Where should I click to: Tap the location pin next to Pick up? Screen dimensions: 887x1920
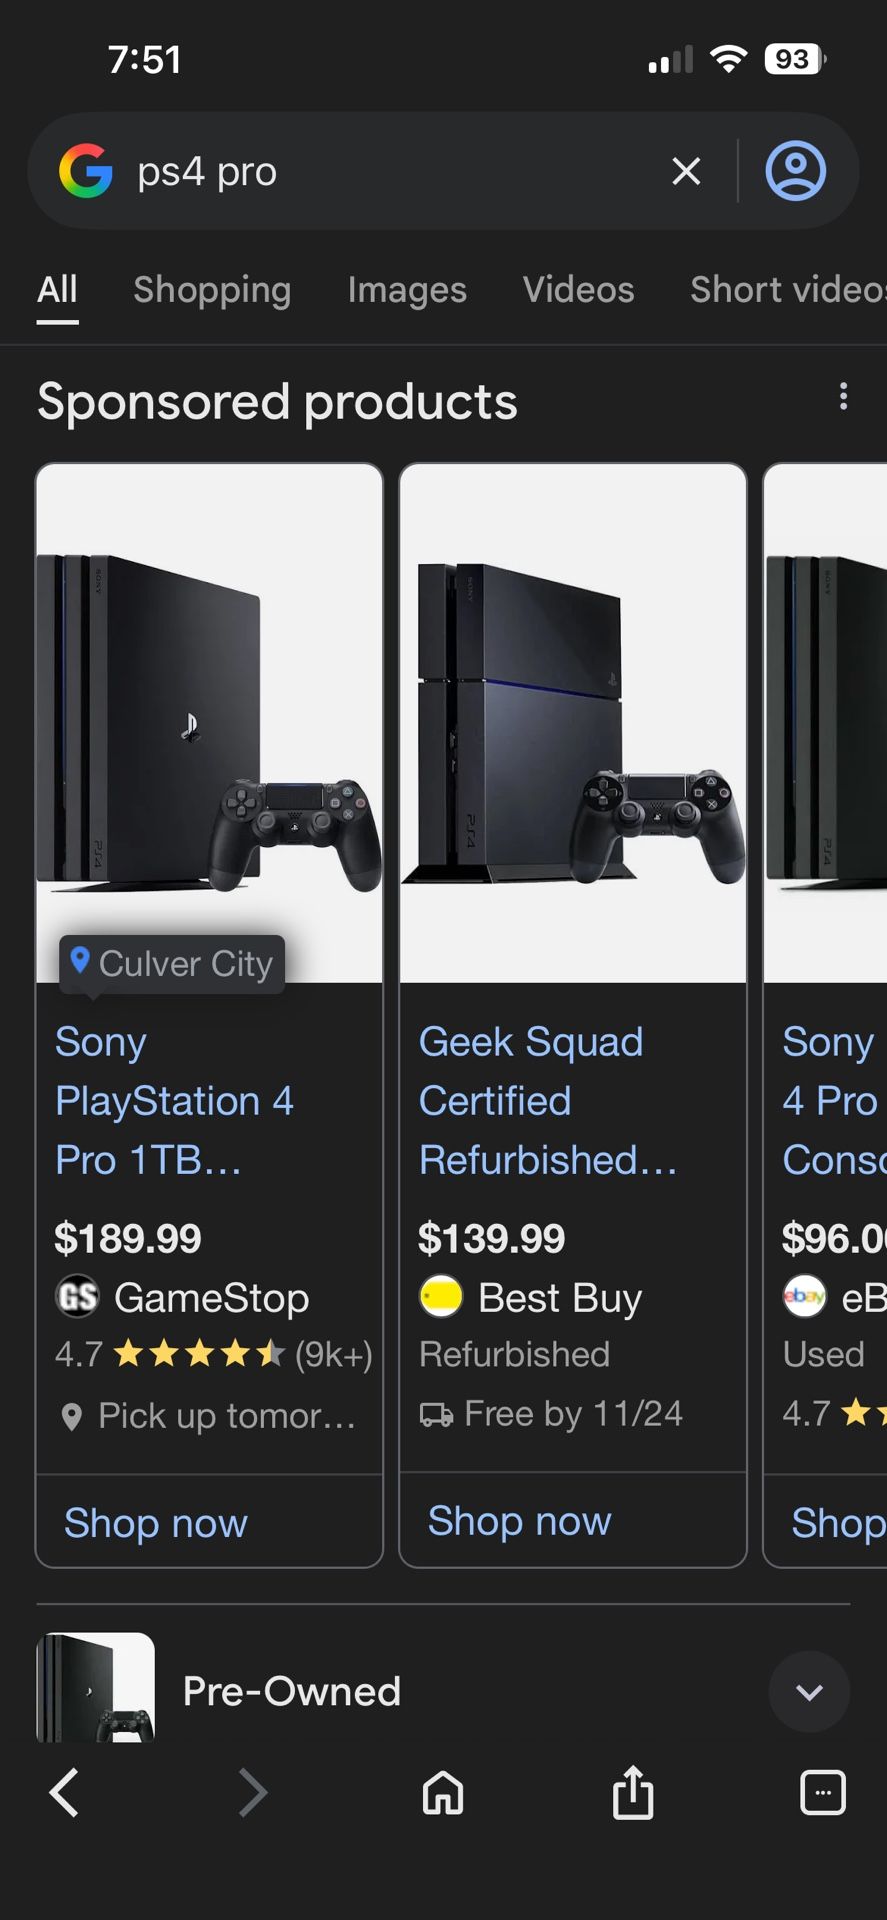point(71,1415)
